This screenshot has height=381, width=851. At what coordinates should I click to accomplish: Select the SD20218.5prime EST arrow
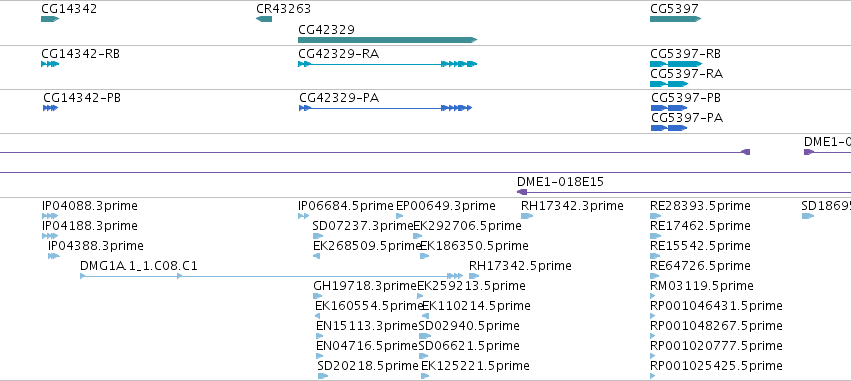322,376
